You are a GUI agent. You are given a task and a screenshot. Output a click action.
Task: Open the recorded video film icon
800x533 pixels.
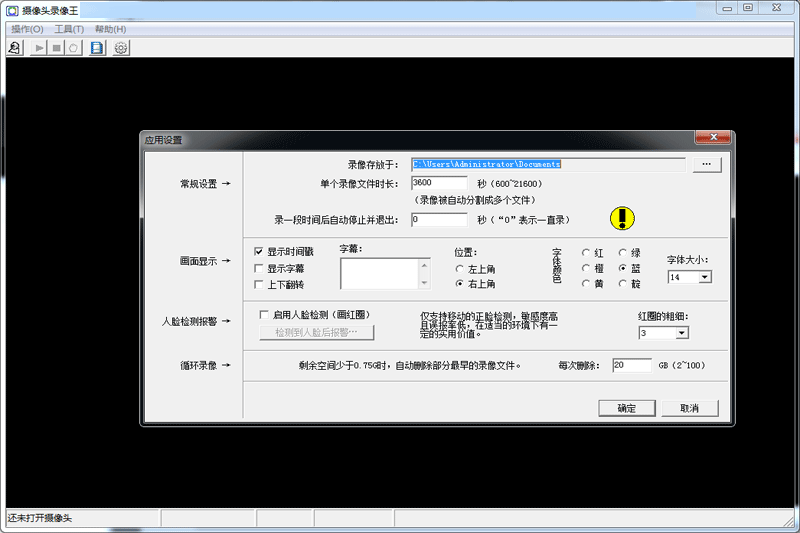(x=97, y=48)
